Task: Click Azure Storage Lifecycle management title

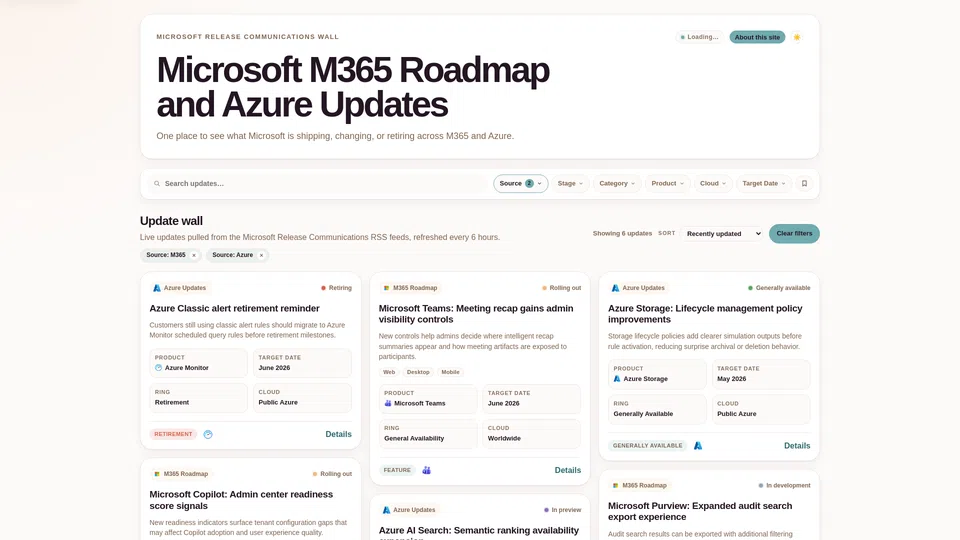Action: click(705, 314)
